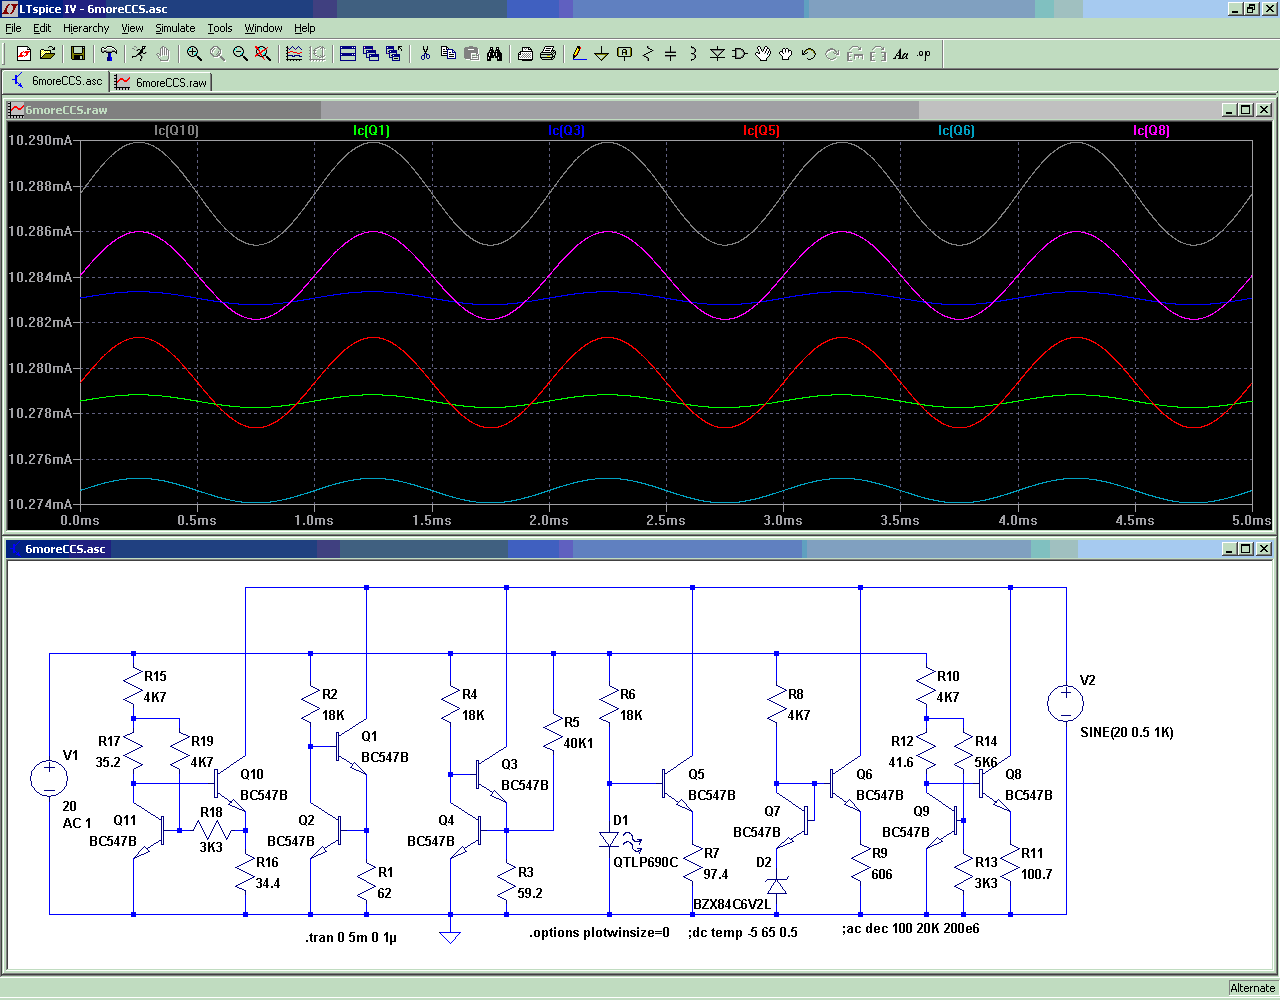Open the Help menu
This screenshot has width=1280, height=1000.
[305, 28]
